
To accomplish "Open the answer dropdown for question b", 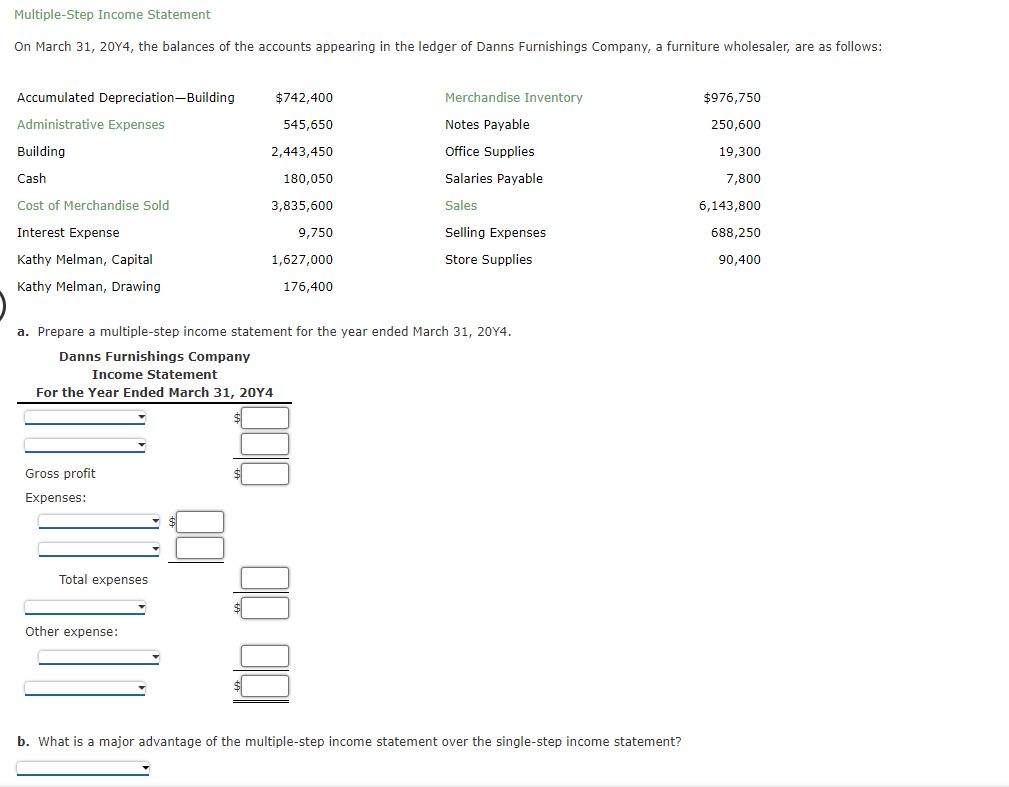I will [84, 768].
